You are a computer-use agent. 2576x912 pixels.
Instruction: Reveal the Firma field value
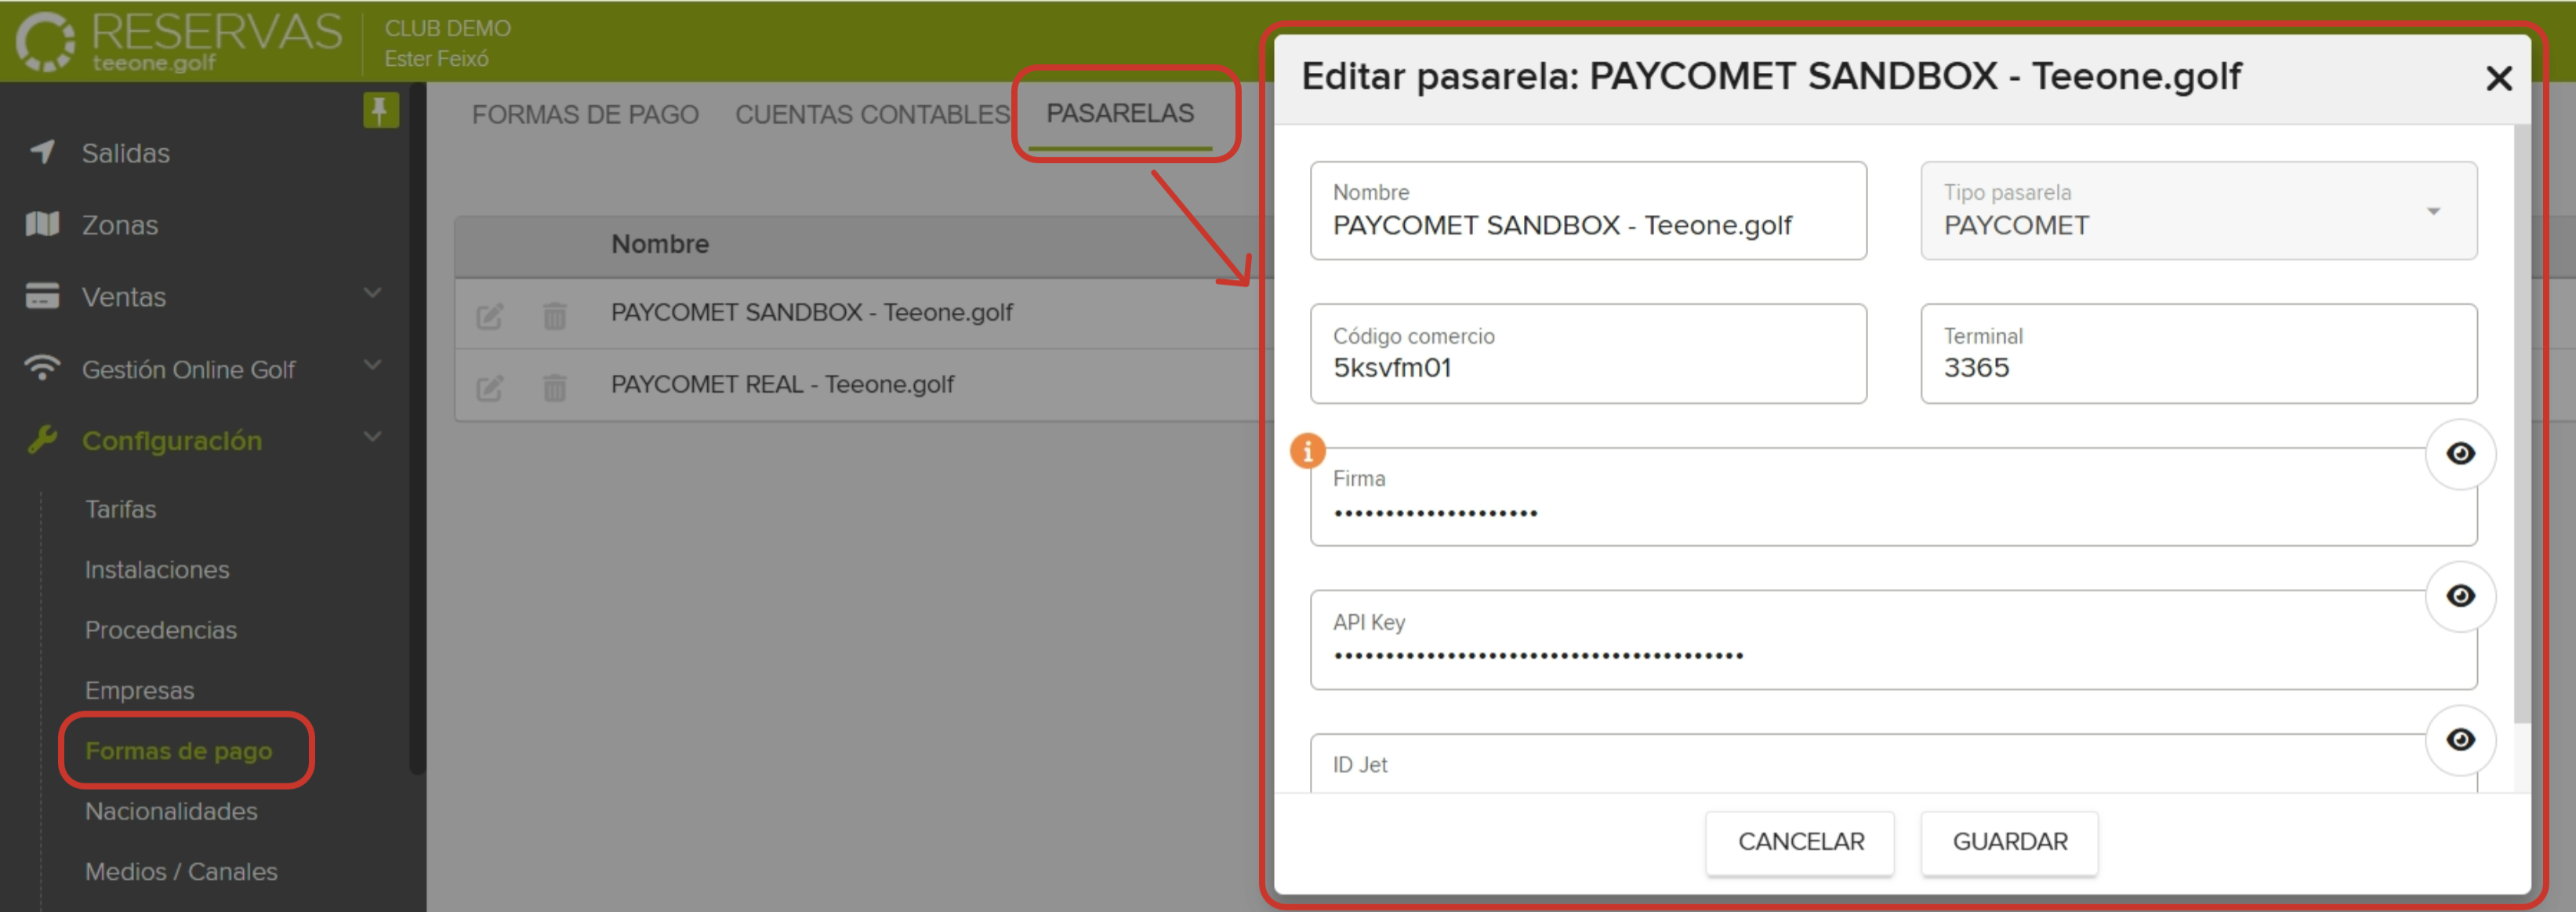pyautogui.click(x=2461, y=453)
